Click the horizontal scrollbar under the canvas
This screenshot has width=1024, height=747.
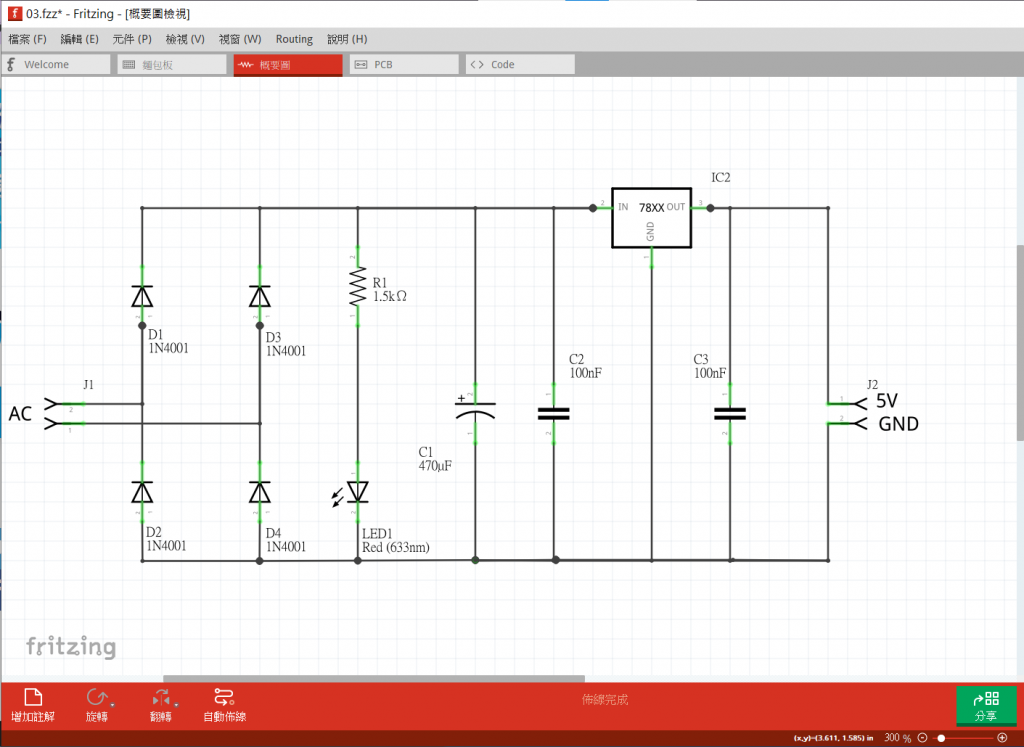click(374, 678)
